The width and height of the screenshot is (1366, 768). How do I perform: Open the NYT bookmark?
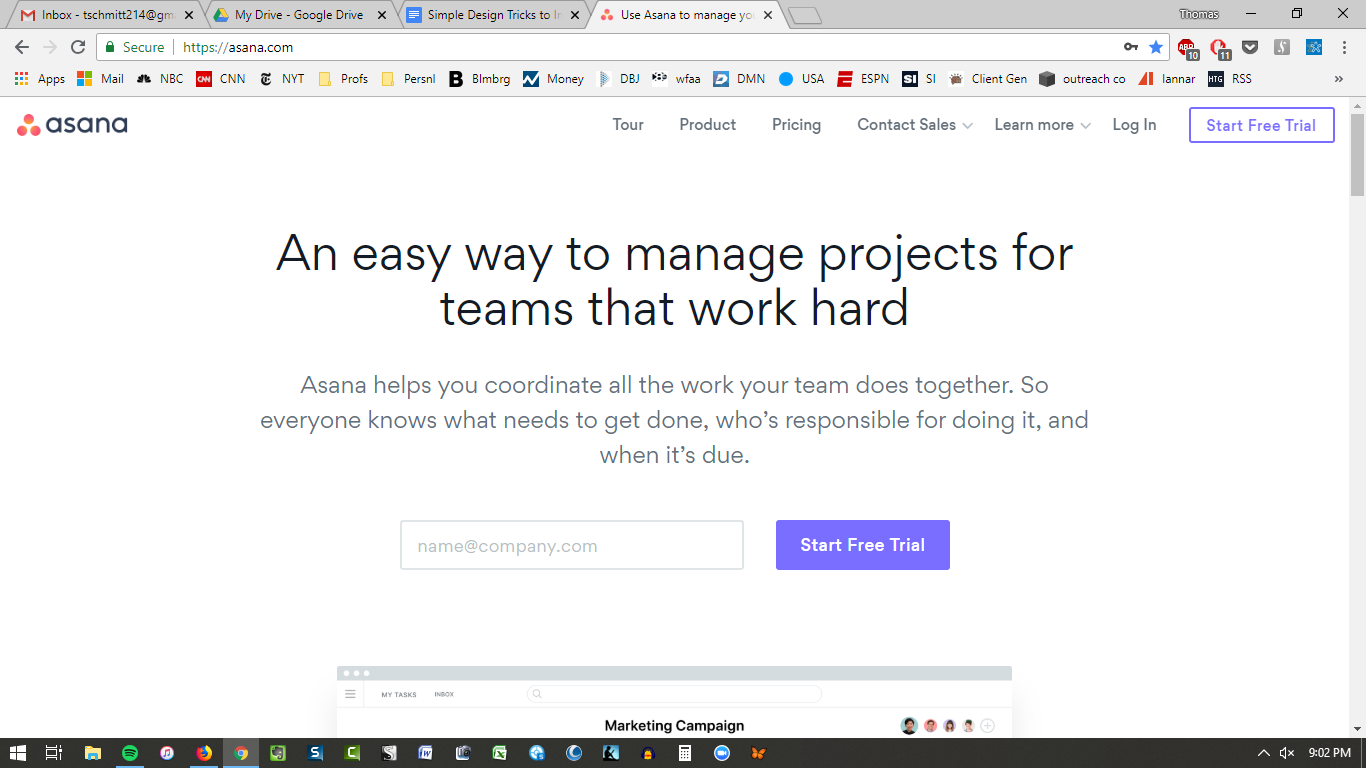[x=282, y=79]
